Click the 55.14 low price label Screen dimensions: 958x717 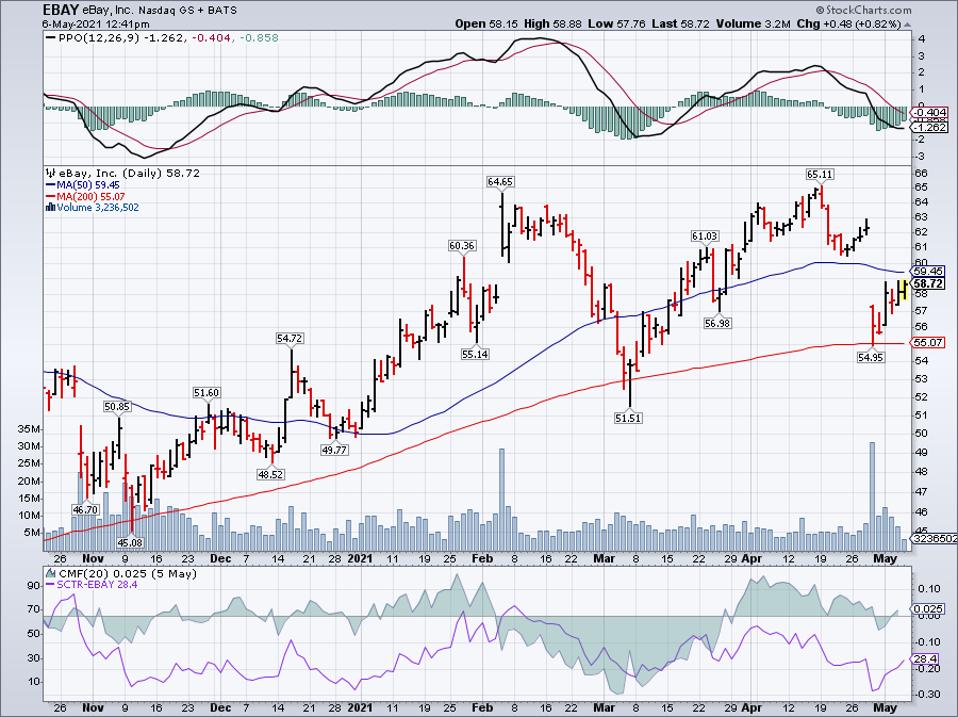coord(475,354)
